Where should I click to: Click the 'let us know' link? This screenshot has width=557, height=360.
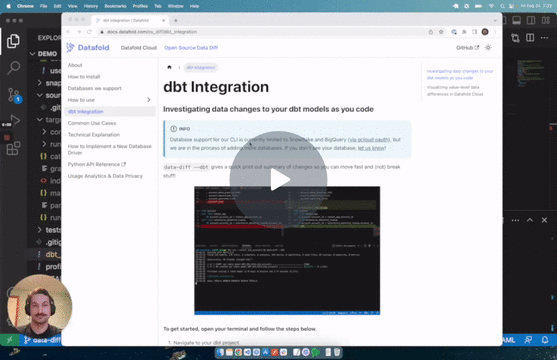[371, 148]
